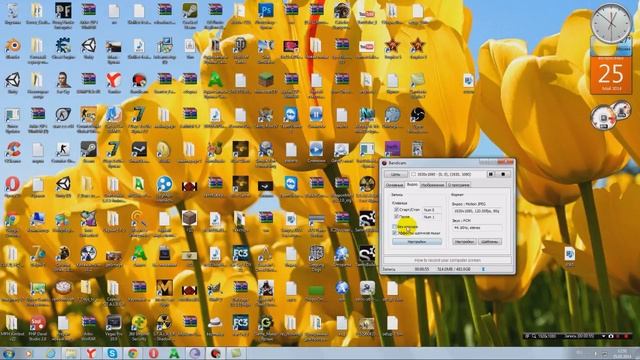
Task: Open Skype from the taskbar
Action: tap(112, 353)
